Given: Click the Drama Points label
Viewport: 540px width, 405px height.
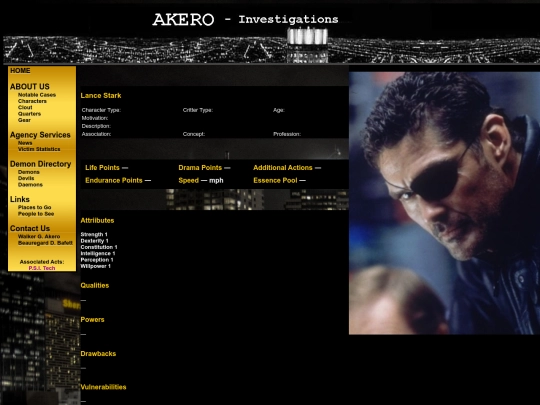Looking at the screenshot, I should (x=200, y=168).
